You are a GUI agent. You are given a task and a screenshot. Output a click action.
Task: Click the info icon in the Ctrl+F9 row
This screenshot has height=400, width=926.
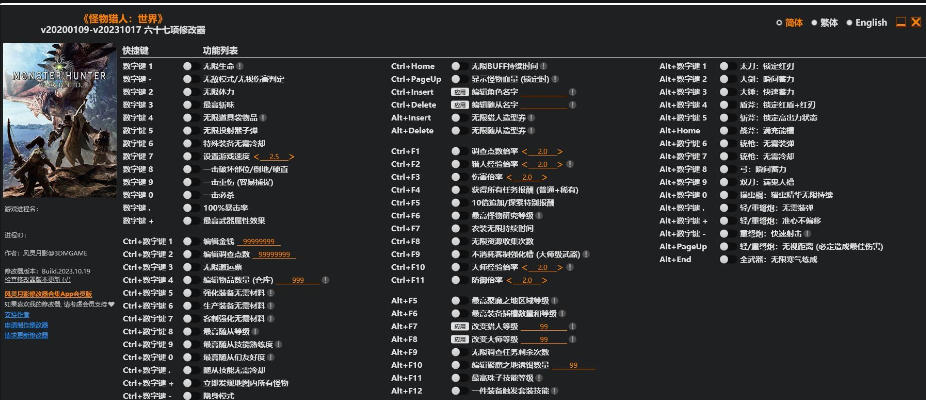tap(585, 254)
